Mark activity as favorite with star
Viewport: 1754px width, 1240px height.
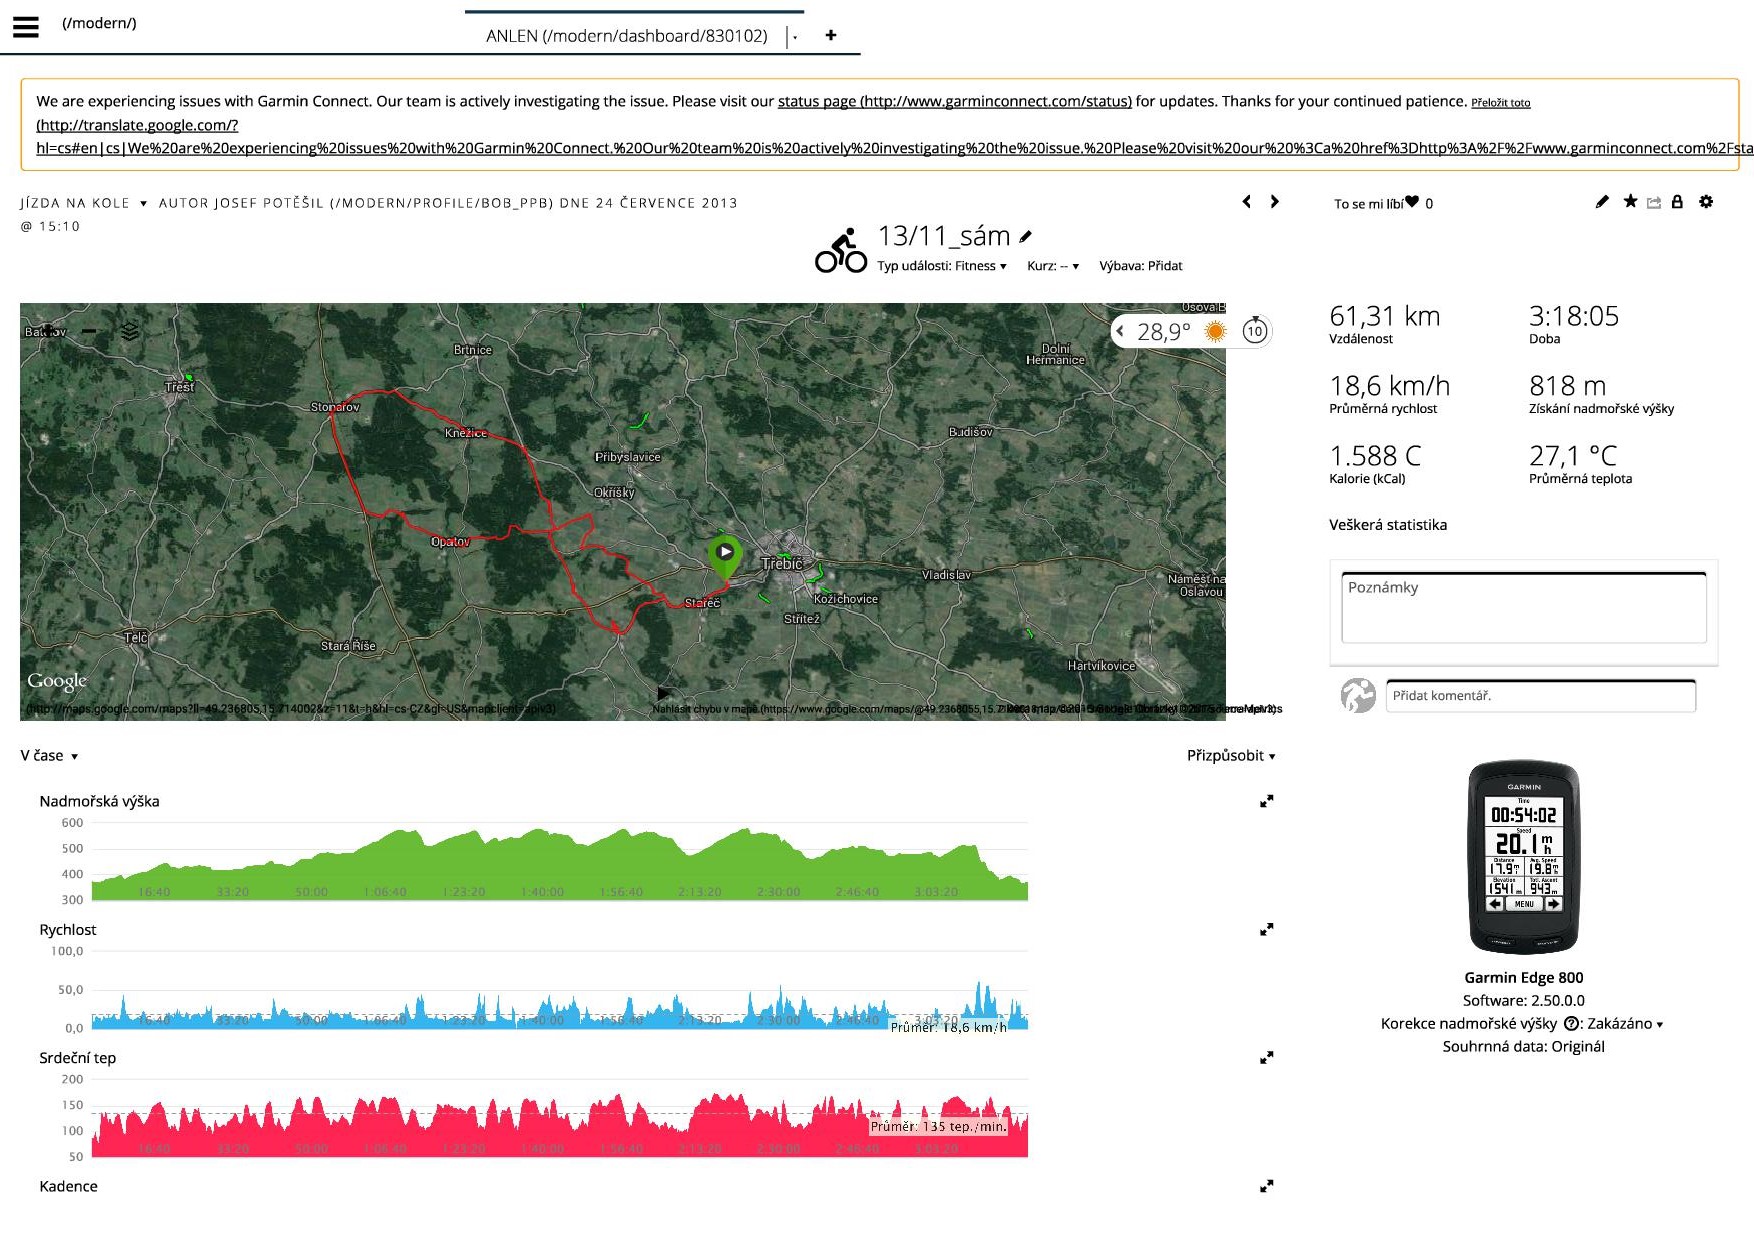point(1630,202)
